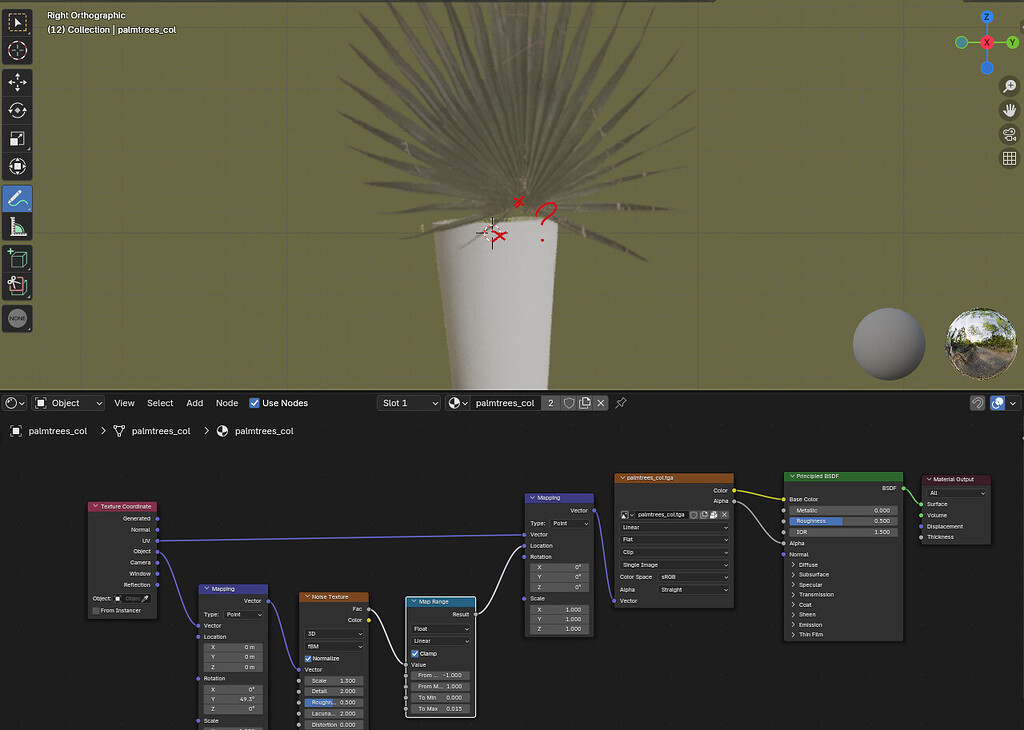Enable From Instancer checkbox
Image resolution: width=1024 pixels, height=730 pixels.
(96, 611)
